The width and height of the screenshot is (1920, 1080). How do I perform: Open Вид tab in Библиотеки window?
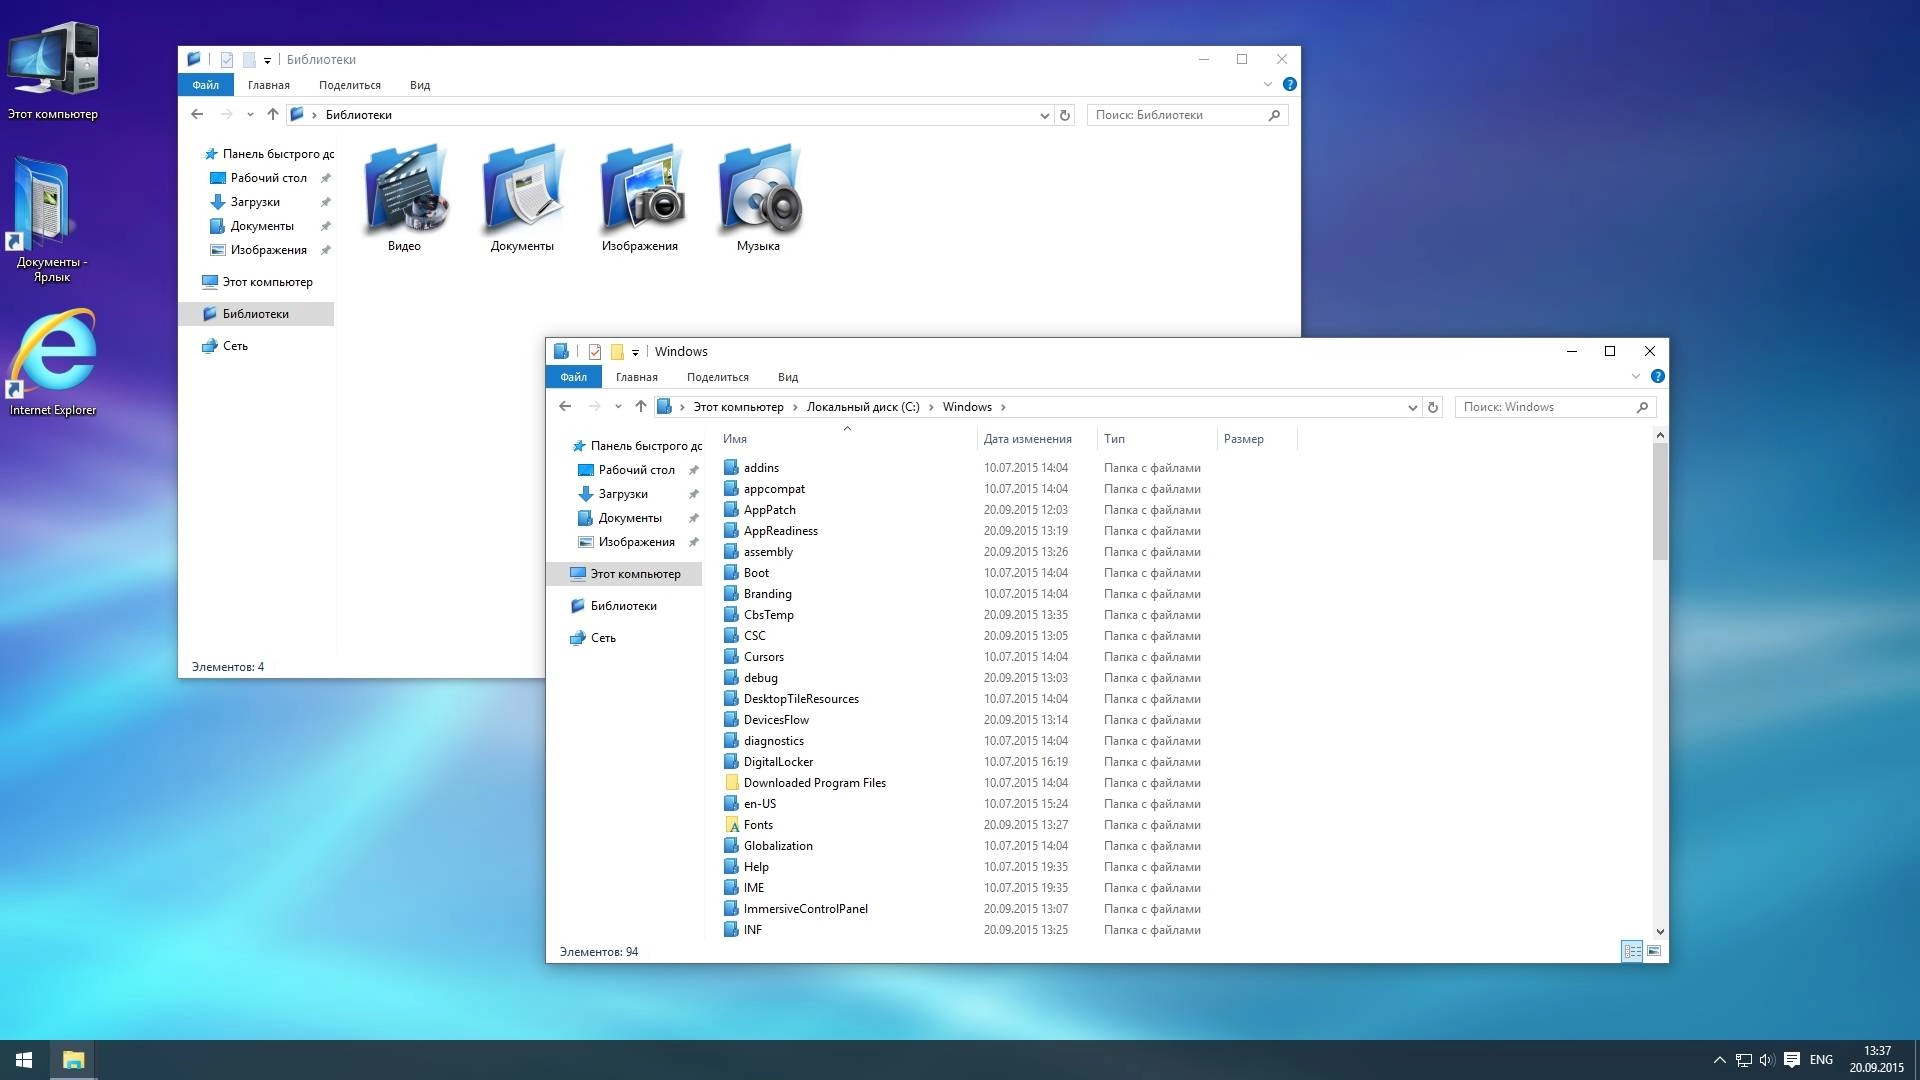[x=420, y=85]
